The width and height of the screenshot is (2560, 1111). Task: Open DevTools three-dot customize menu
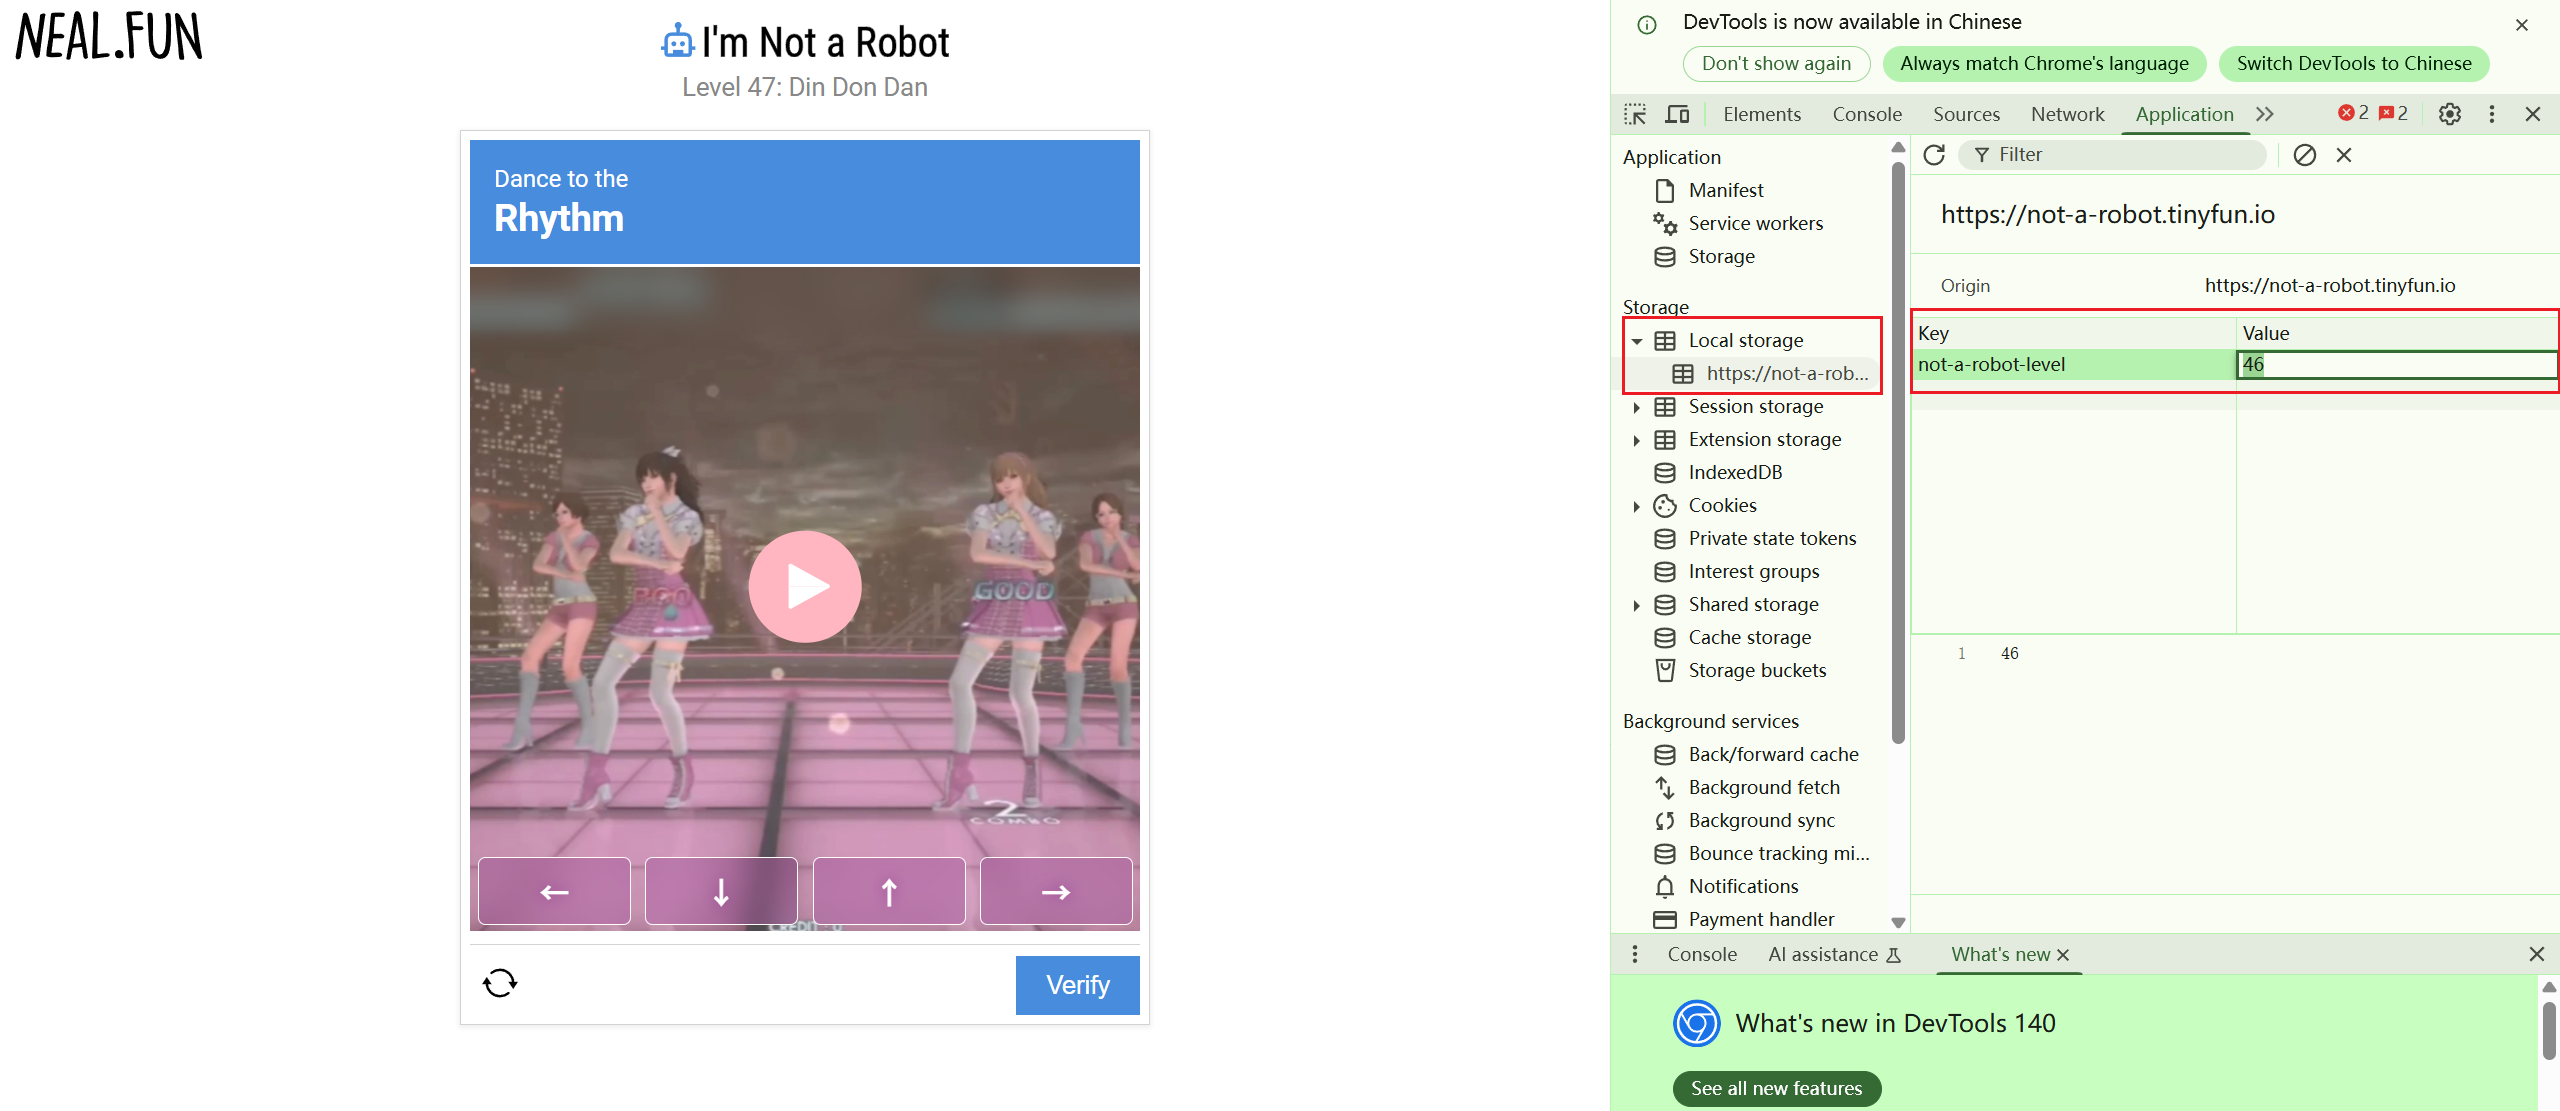(x=2491, y=114)
